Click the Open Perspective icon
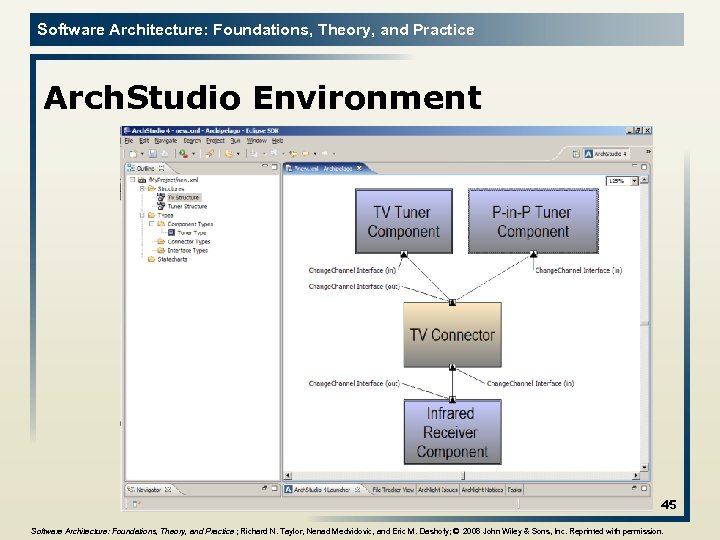This screenshot has height=540, width=720. 576,154
